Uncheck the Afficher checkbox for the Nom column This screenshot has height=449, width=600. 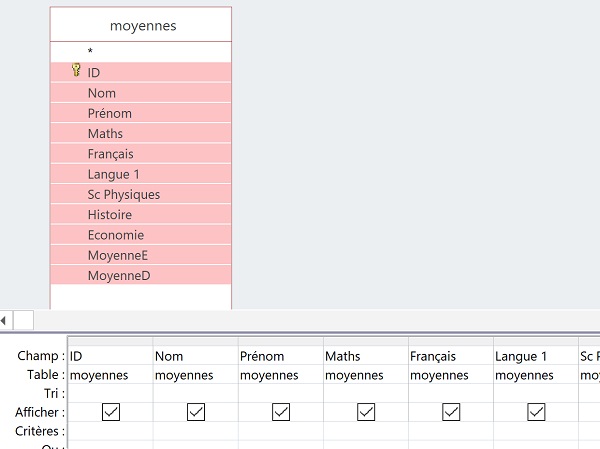196,412
